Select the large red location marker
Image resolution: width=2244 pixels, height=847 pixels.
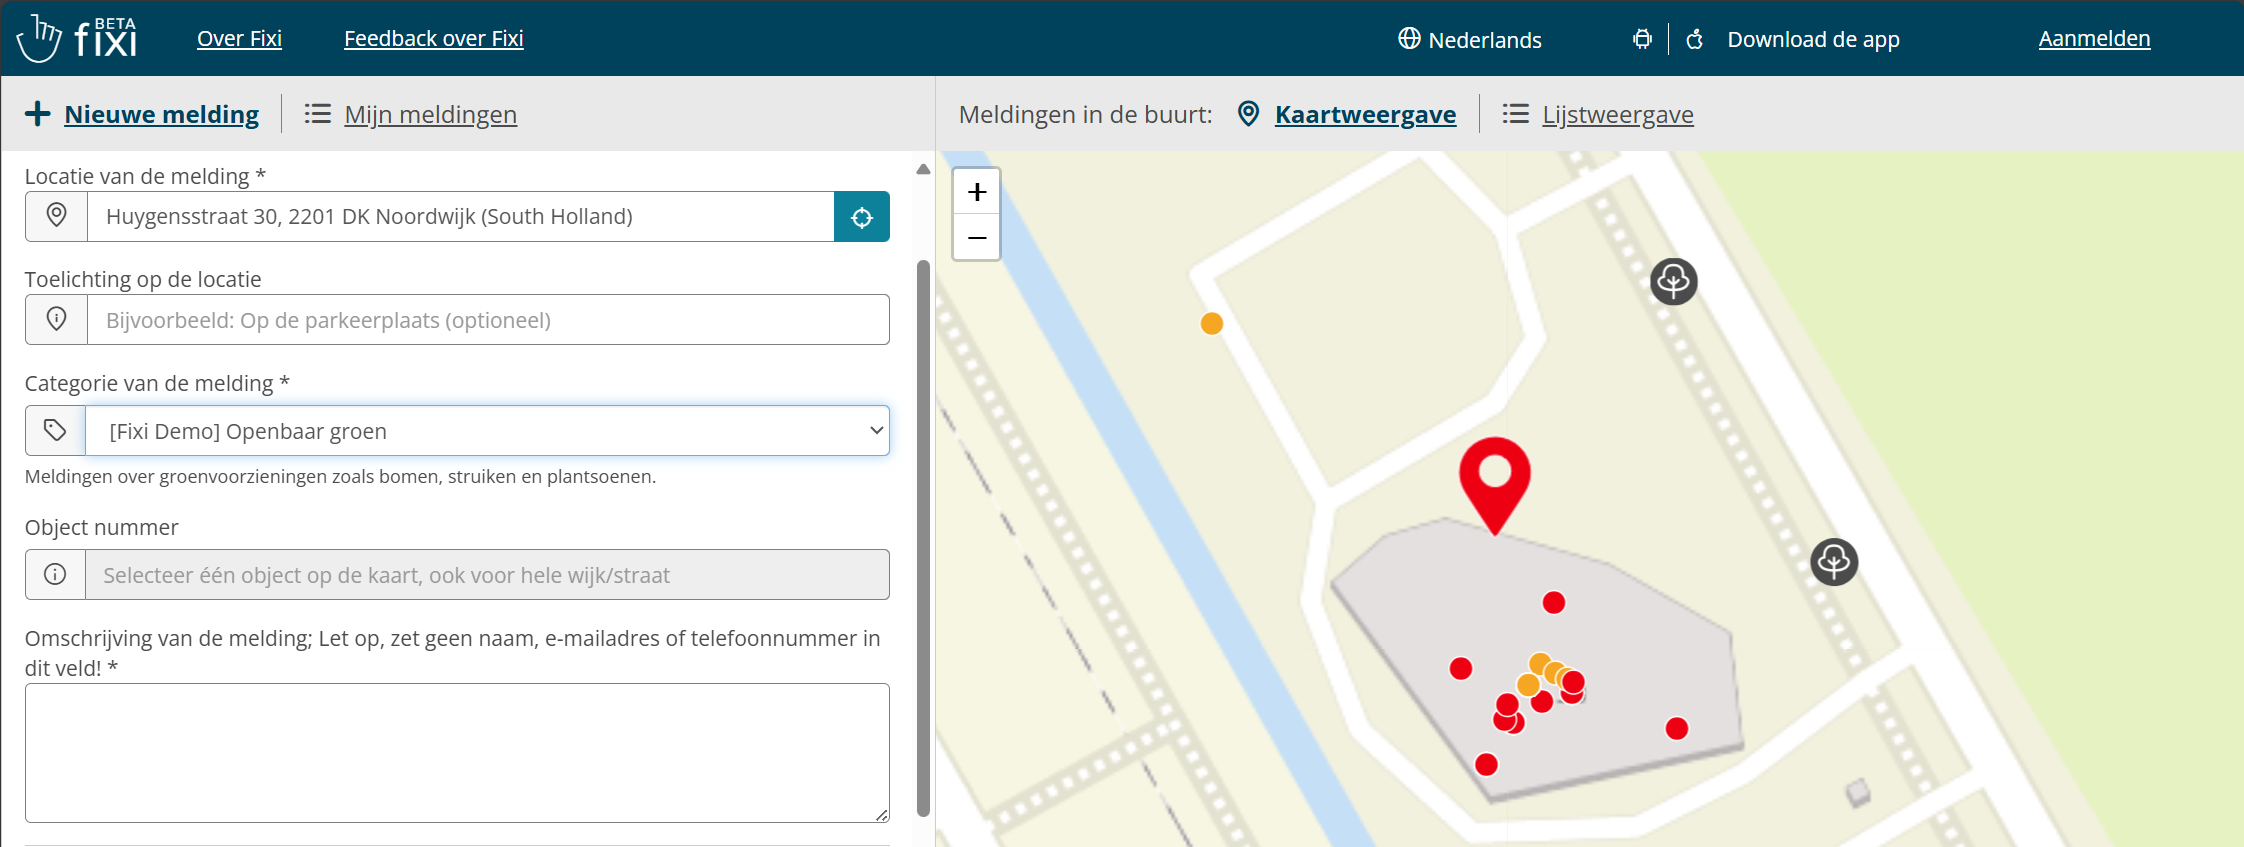tap(1494, 484)
